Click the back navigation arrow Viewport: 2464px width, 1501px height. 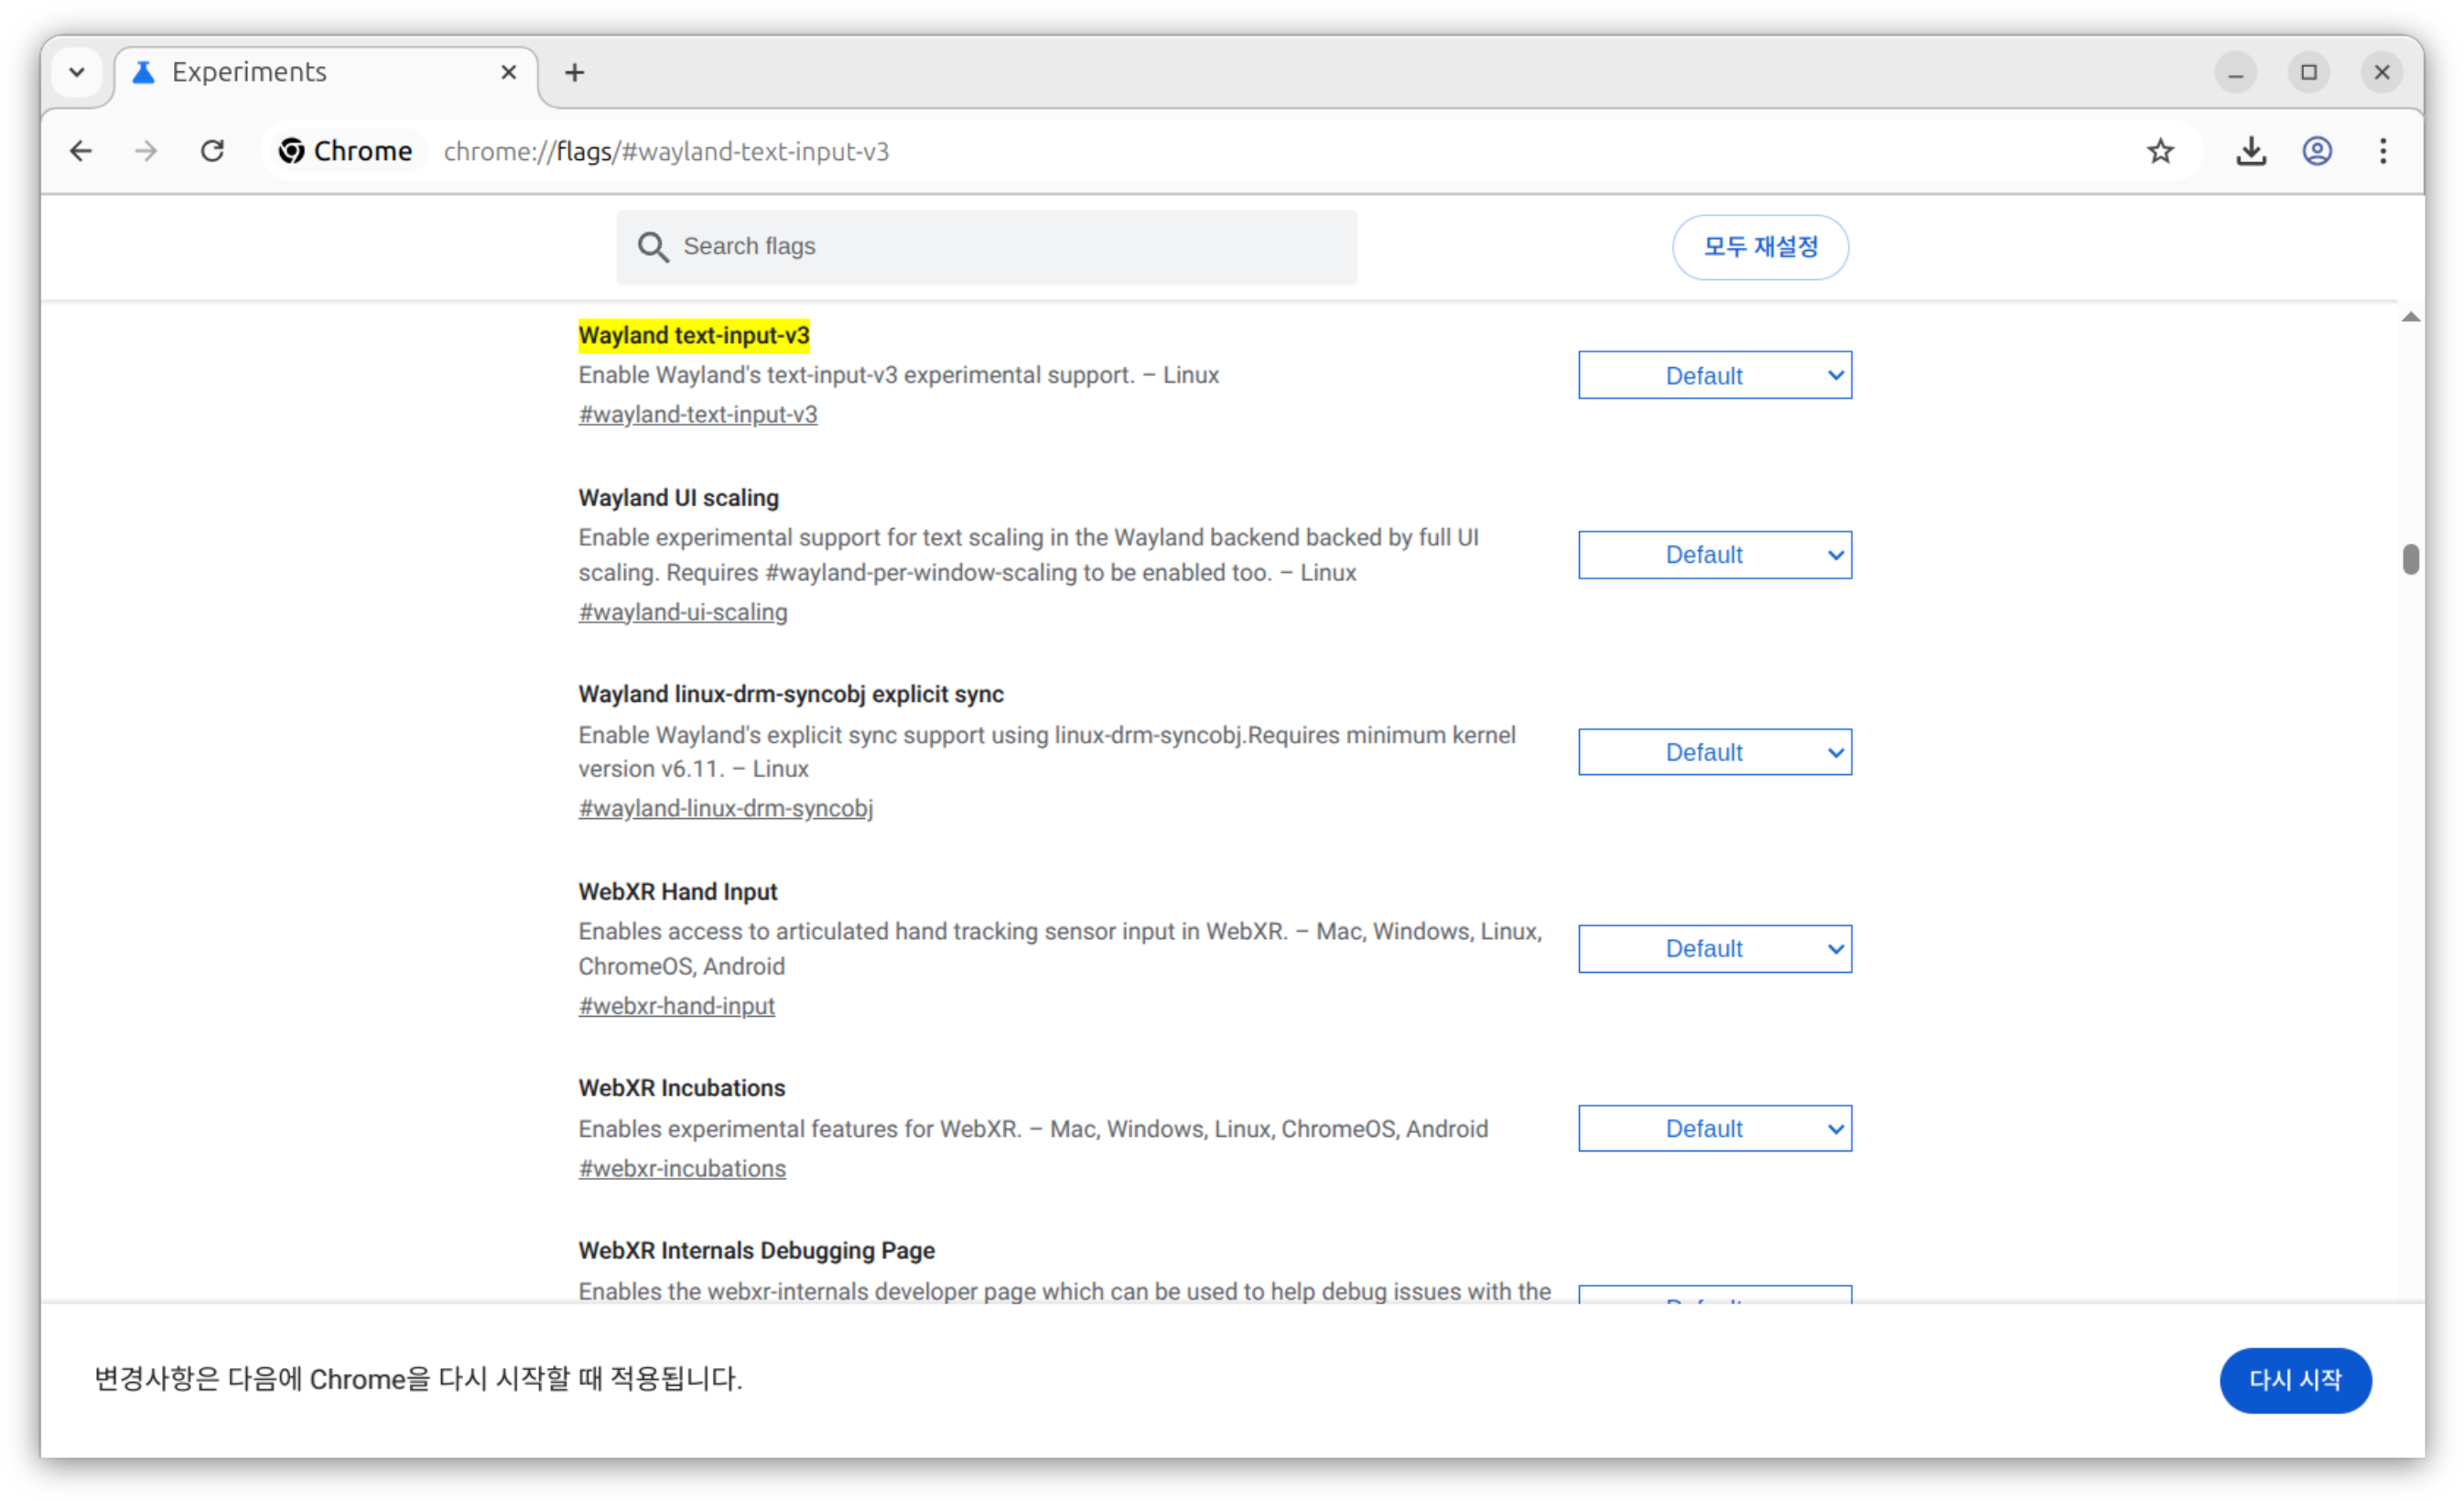point(81,151)
